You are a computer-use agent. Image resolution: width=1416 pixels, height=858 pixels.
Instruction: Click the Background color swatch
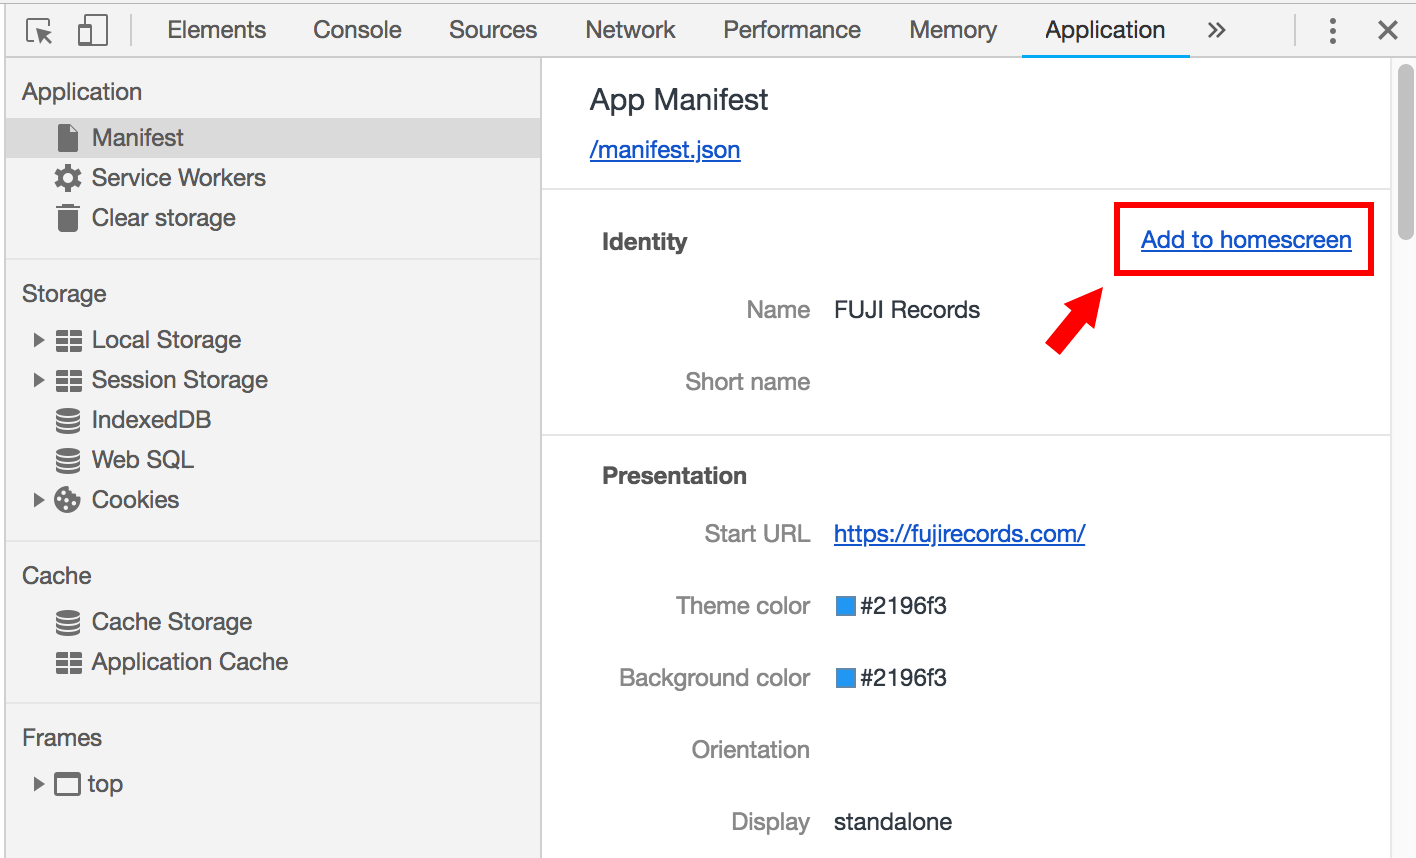(846, 678)
